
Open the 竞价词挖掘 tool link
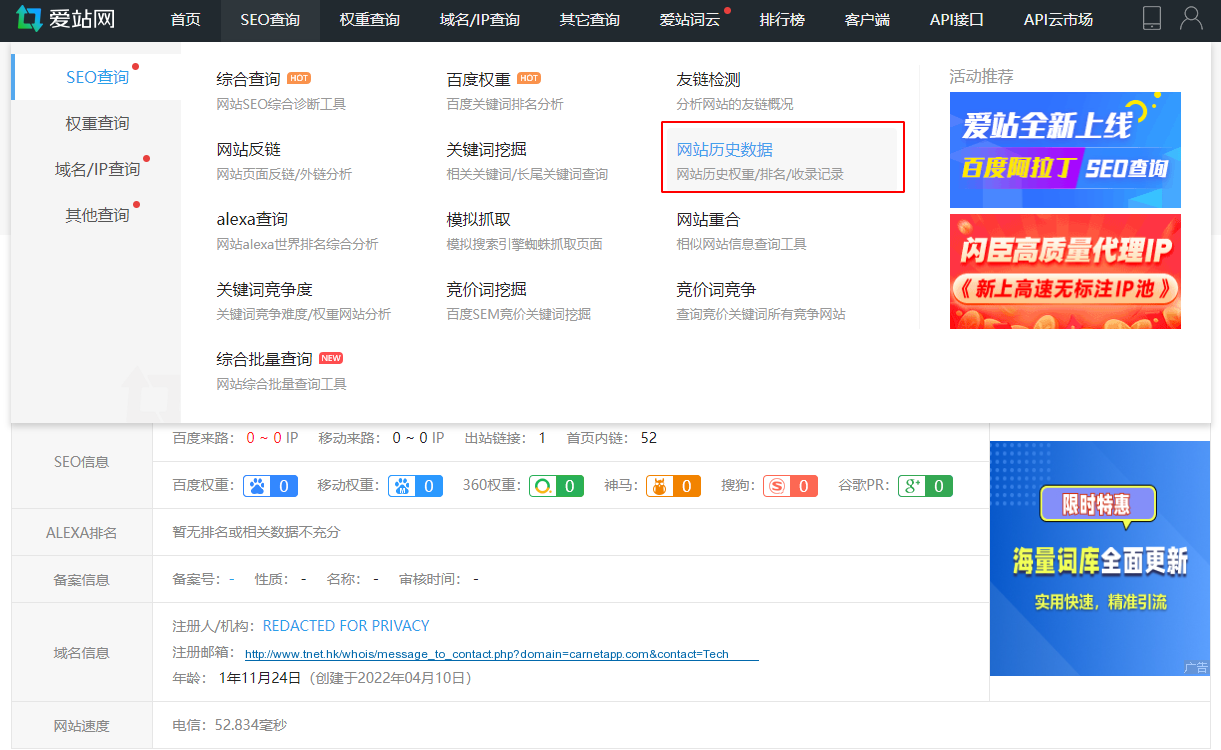[x=486, y=289]
